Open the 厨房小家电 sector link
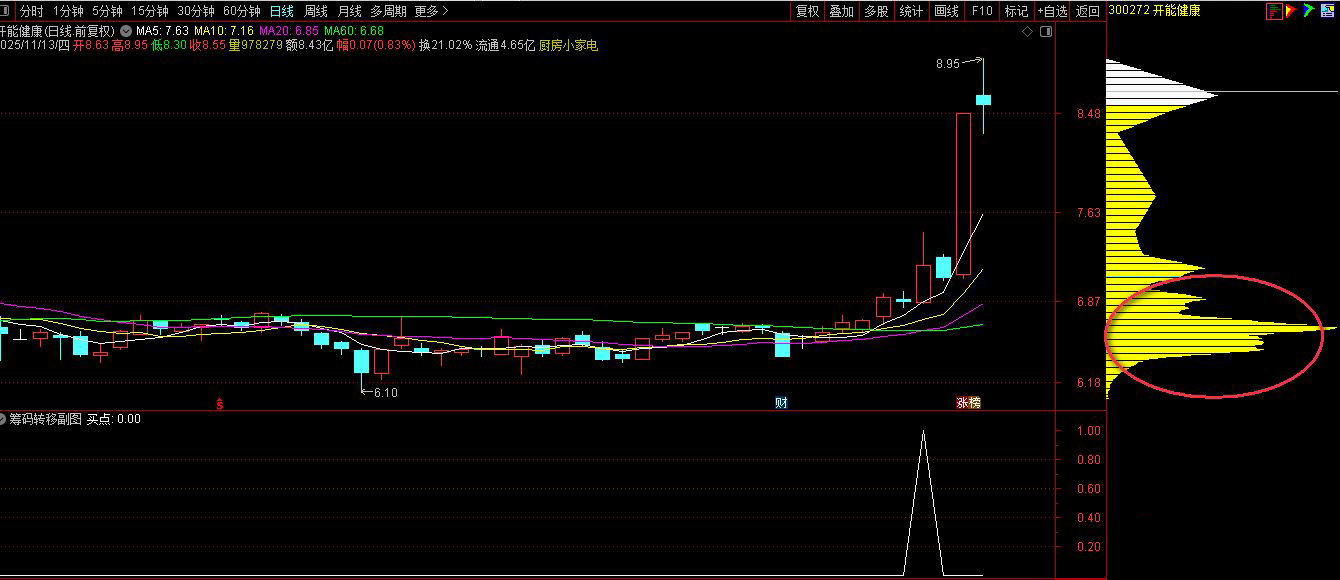 568,46
